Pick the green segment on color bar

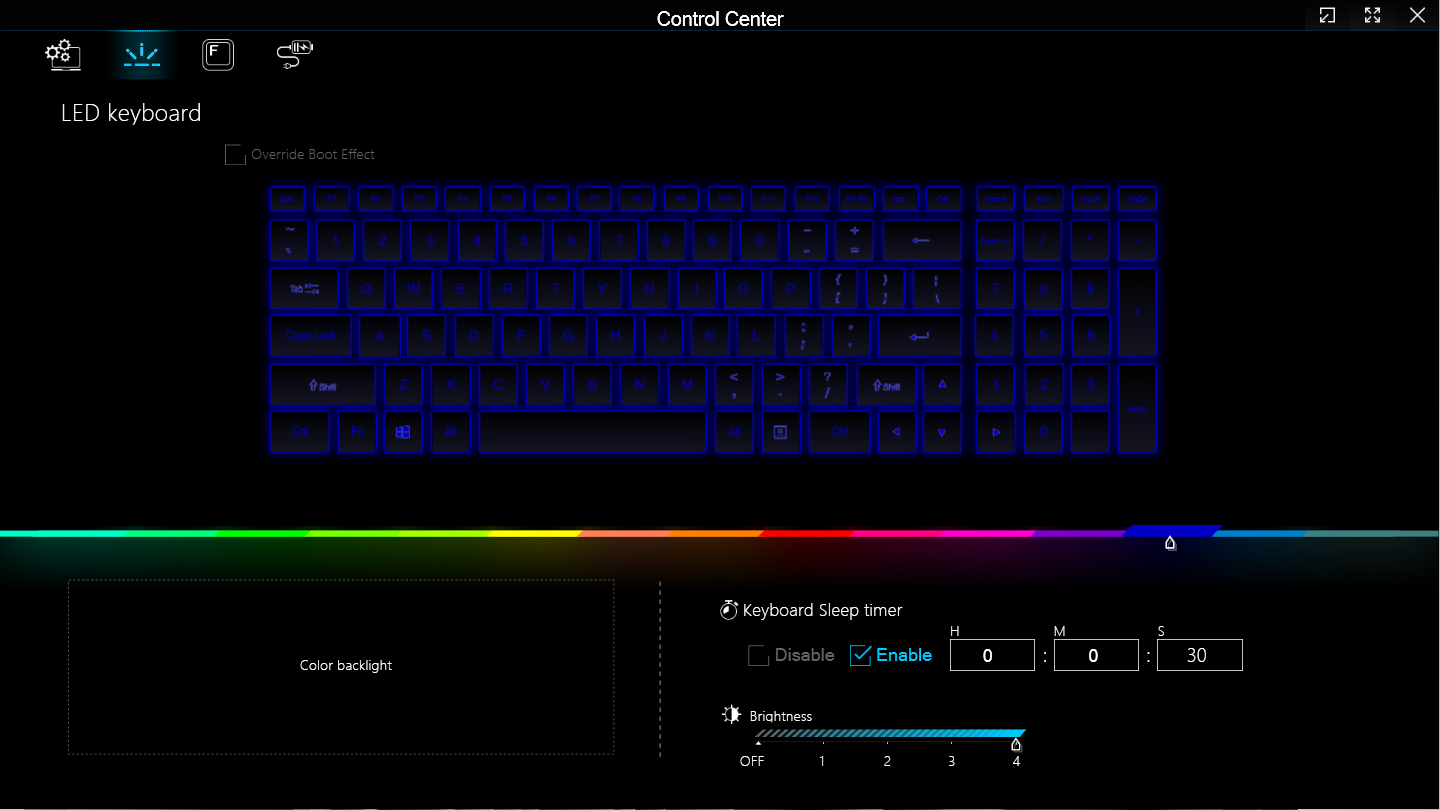coord(260,533)
